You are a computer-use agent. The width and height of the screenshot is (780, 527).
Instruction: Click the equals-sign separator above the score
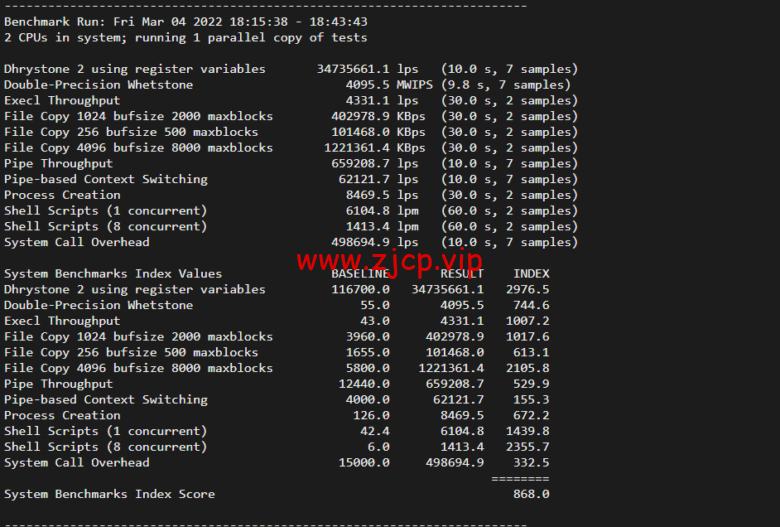point(520,479)
